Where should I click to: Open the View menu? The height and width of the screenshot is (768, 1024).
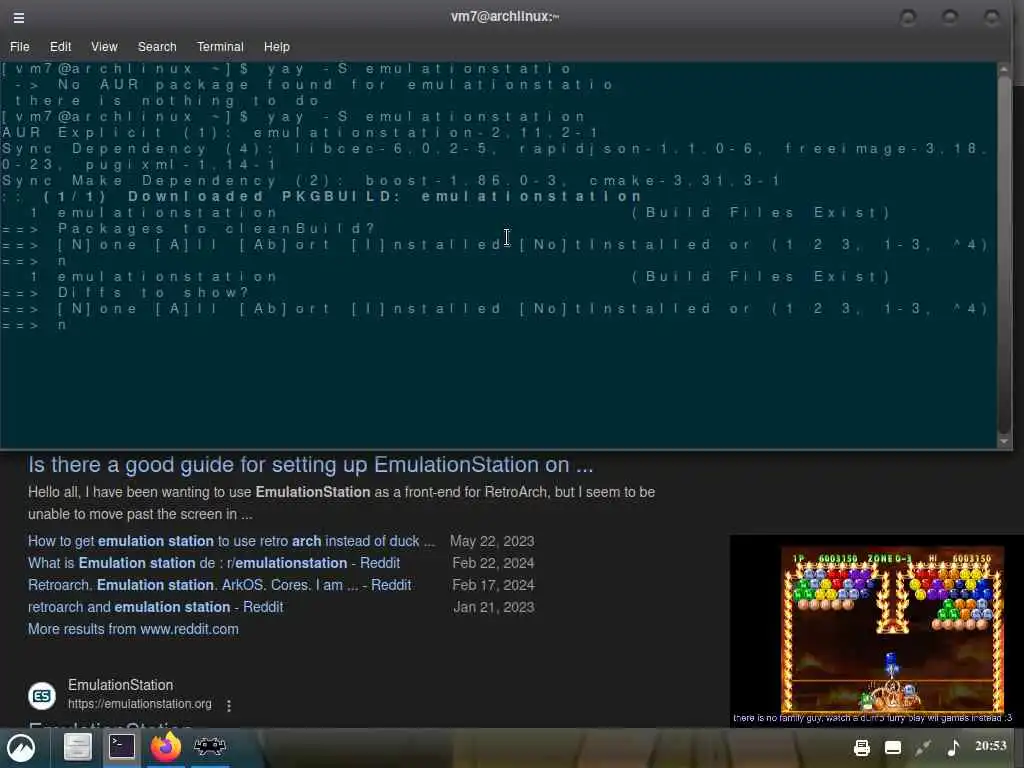[x=104, y=46]
